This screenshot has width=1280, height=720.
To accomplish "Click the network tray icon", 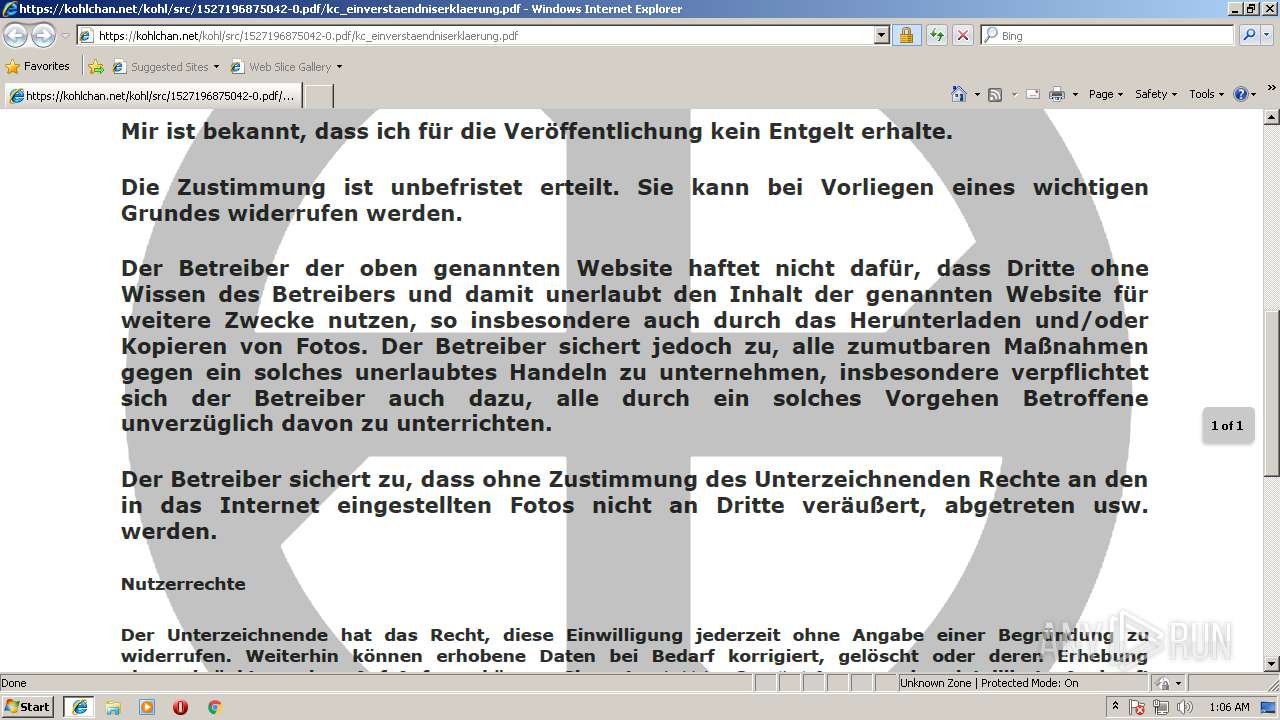I will 1160,707.
